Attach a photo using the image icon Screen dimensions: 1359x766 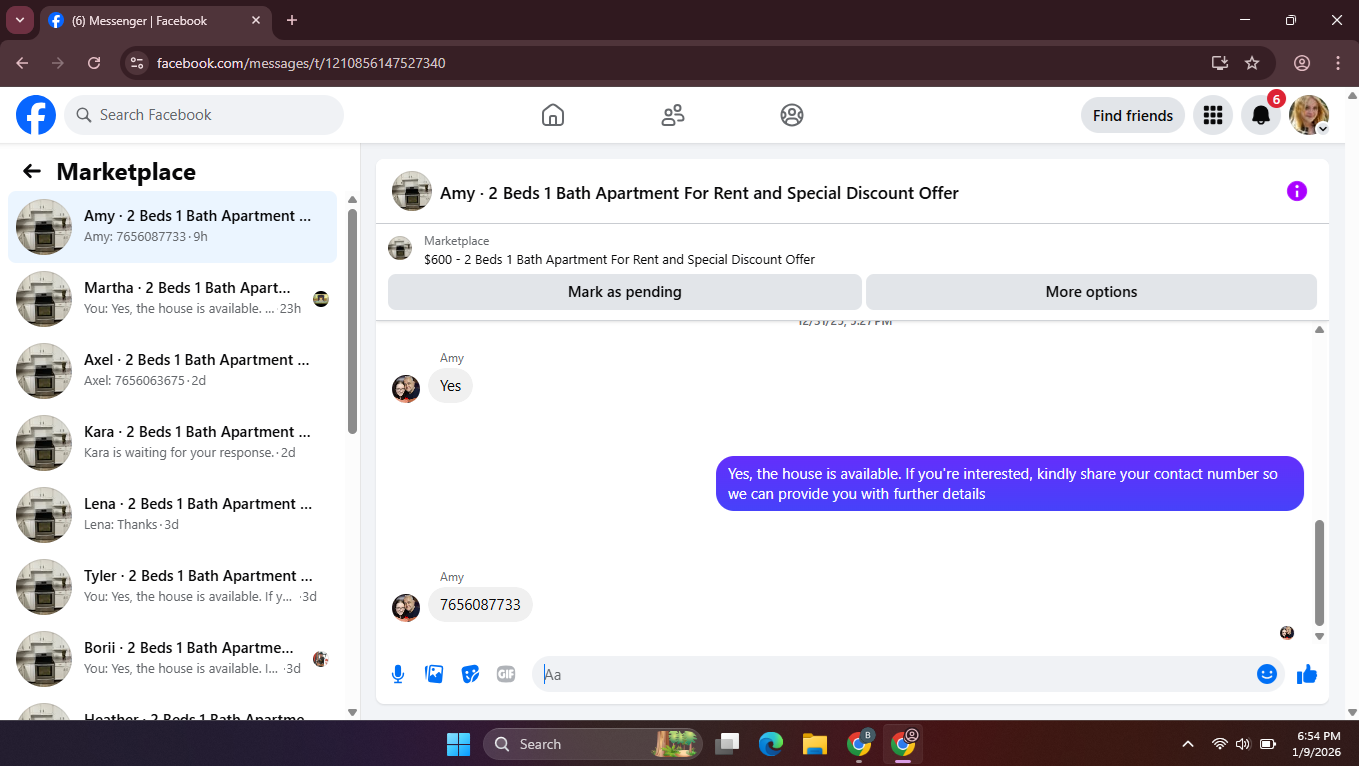(434, 674)
